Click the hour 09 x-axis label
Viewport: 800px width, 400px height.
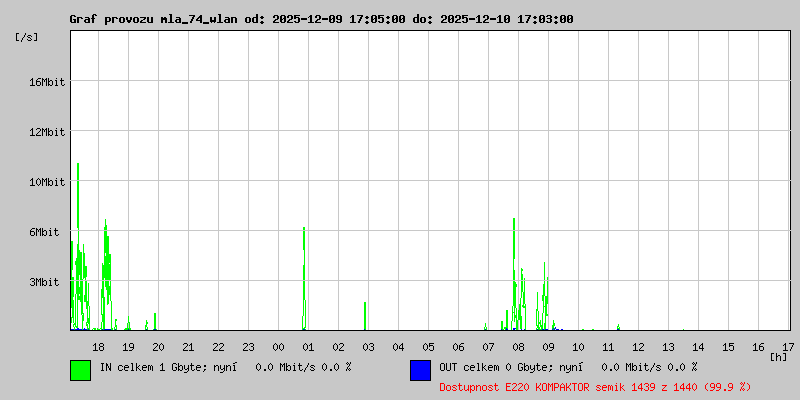tap(548, 347)
